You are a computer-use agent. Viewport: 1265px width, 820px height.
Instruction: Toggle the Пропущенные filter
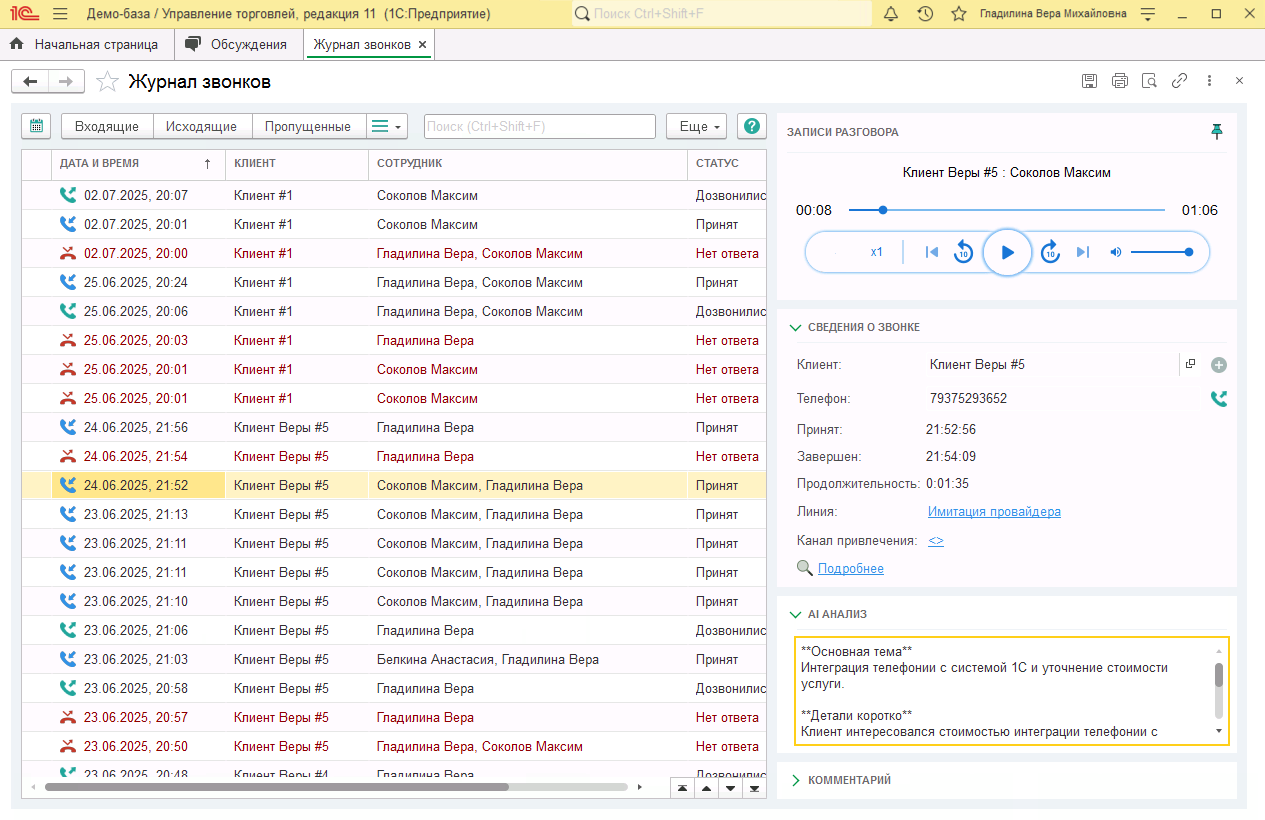[308, 126]
